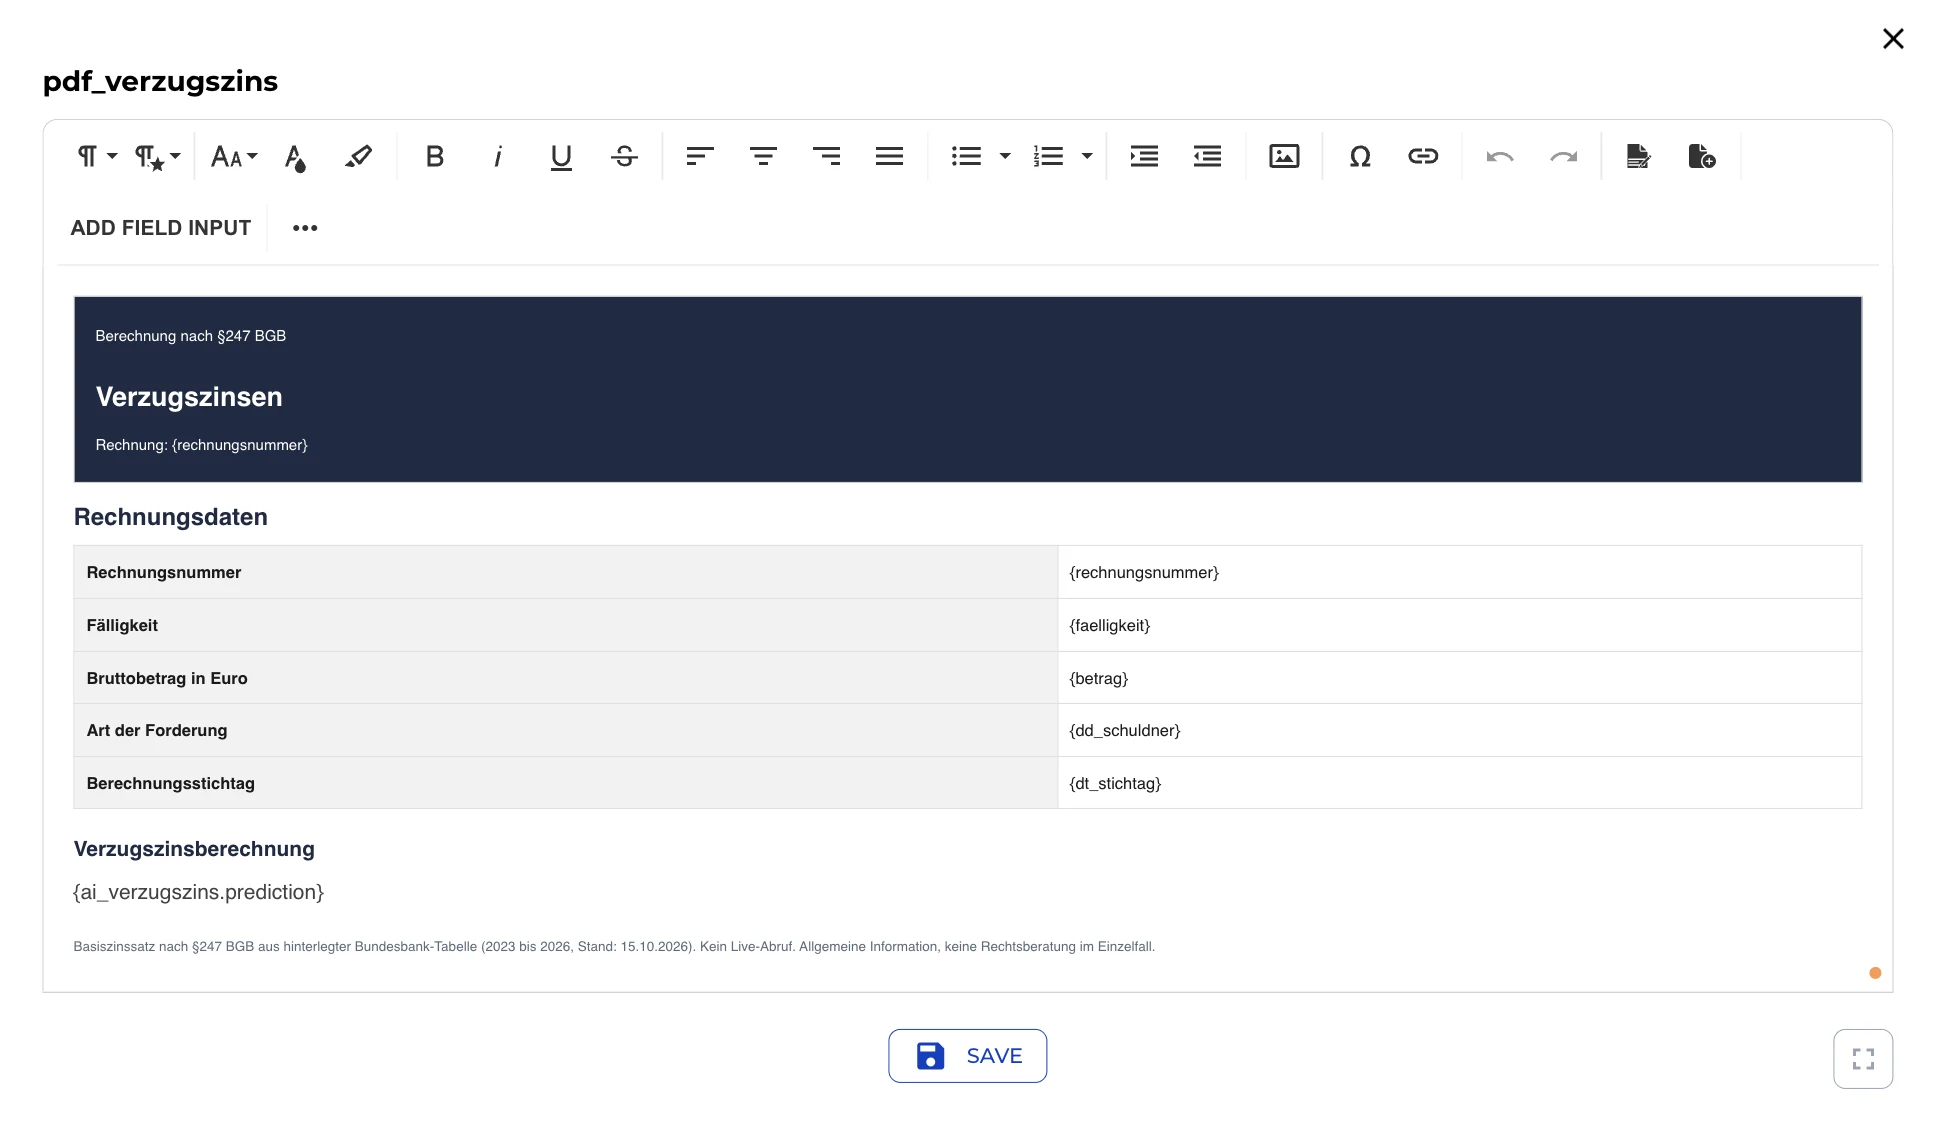Undo the last edit
The height and width of the screenshot is (1122, 1934).
[1499, 156]
